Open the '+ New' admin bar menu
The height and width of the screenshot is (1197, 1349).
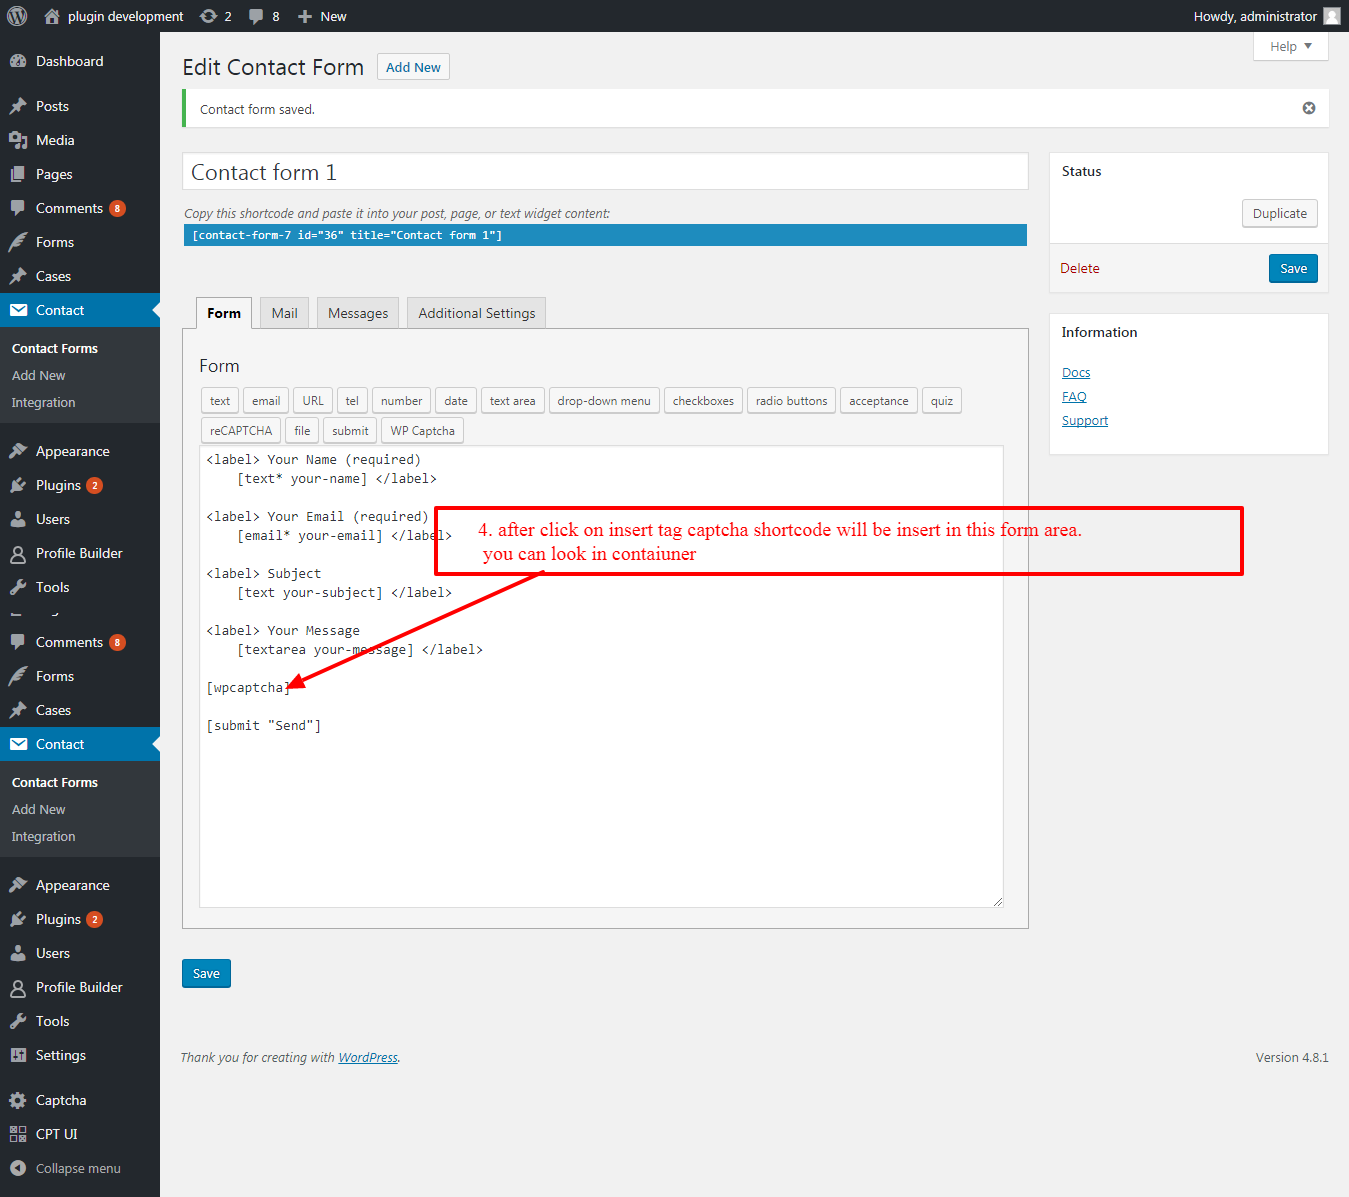[x=322, y=16]
